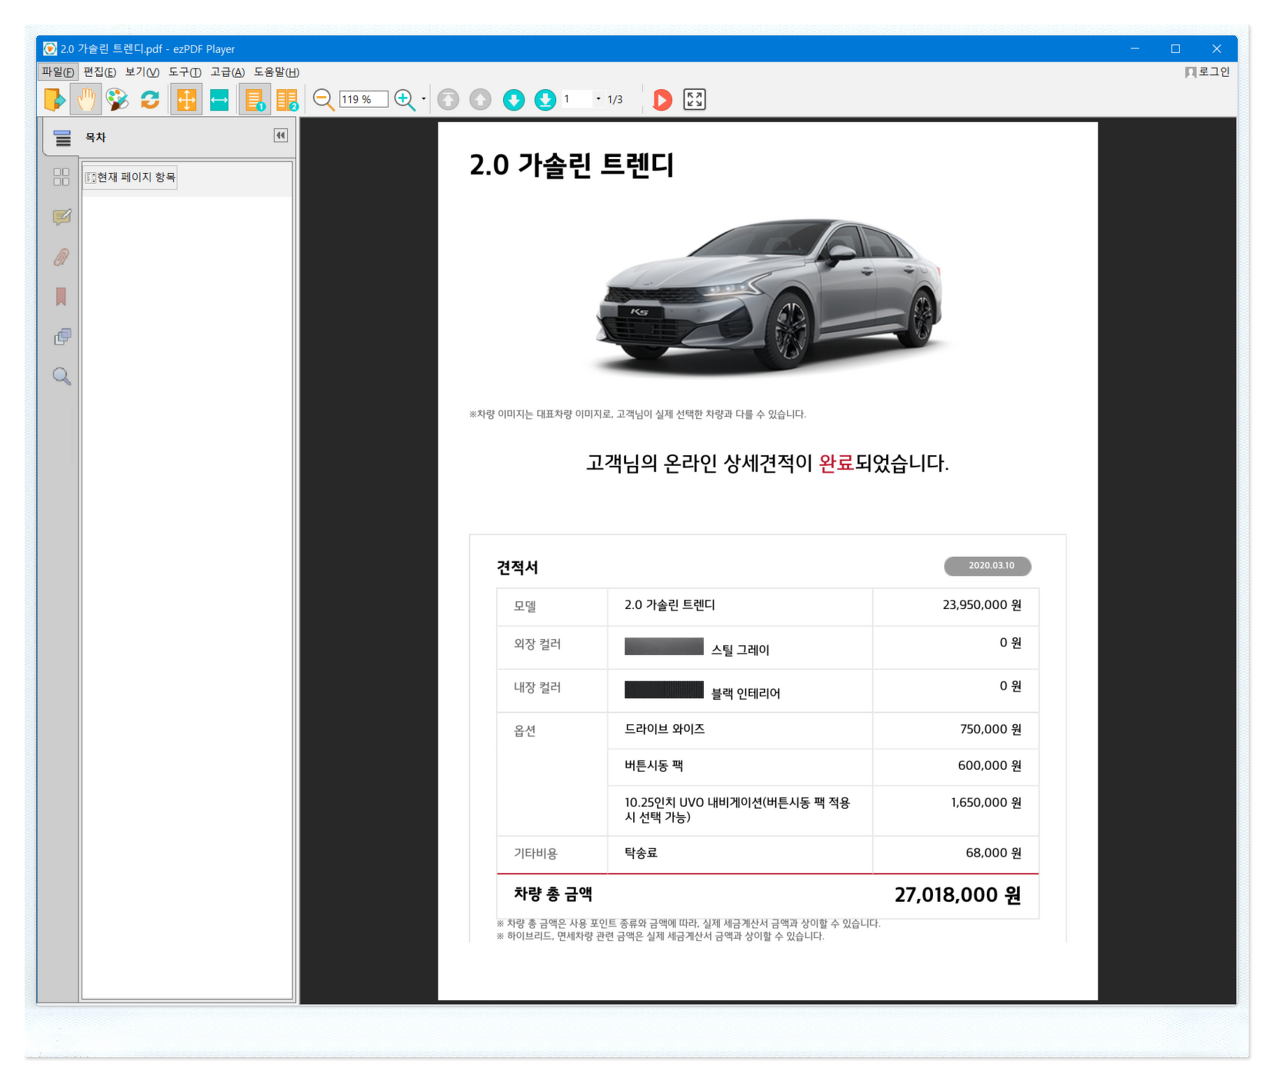Click the page number input box
Image resolution: width=1280 pixels, height=1088 pixels.
point(576,99)
